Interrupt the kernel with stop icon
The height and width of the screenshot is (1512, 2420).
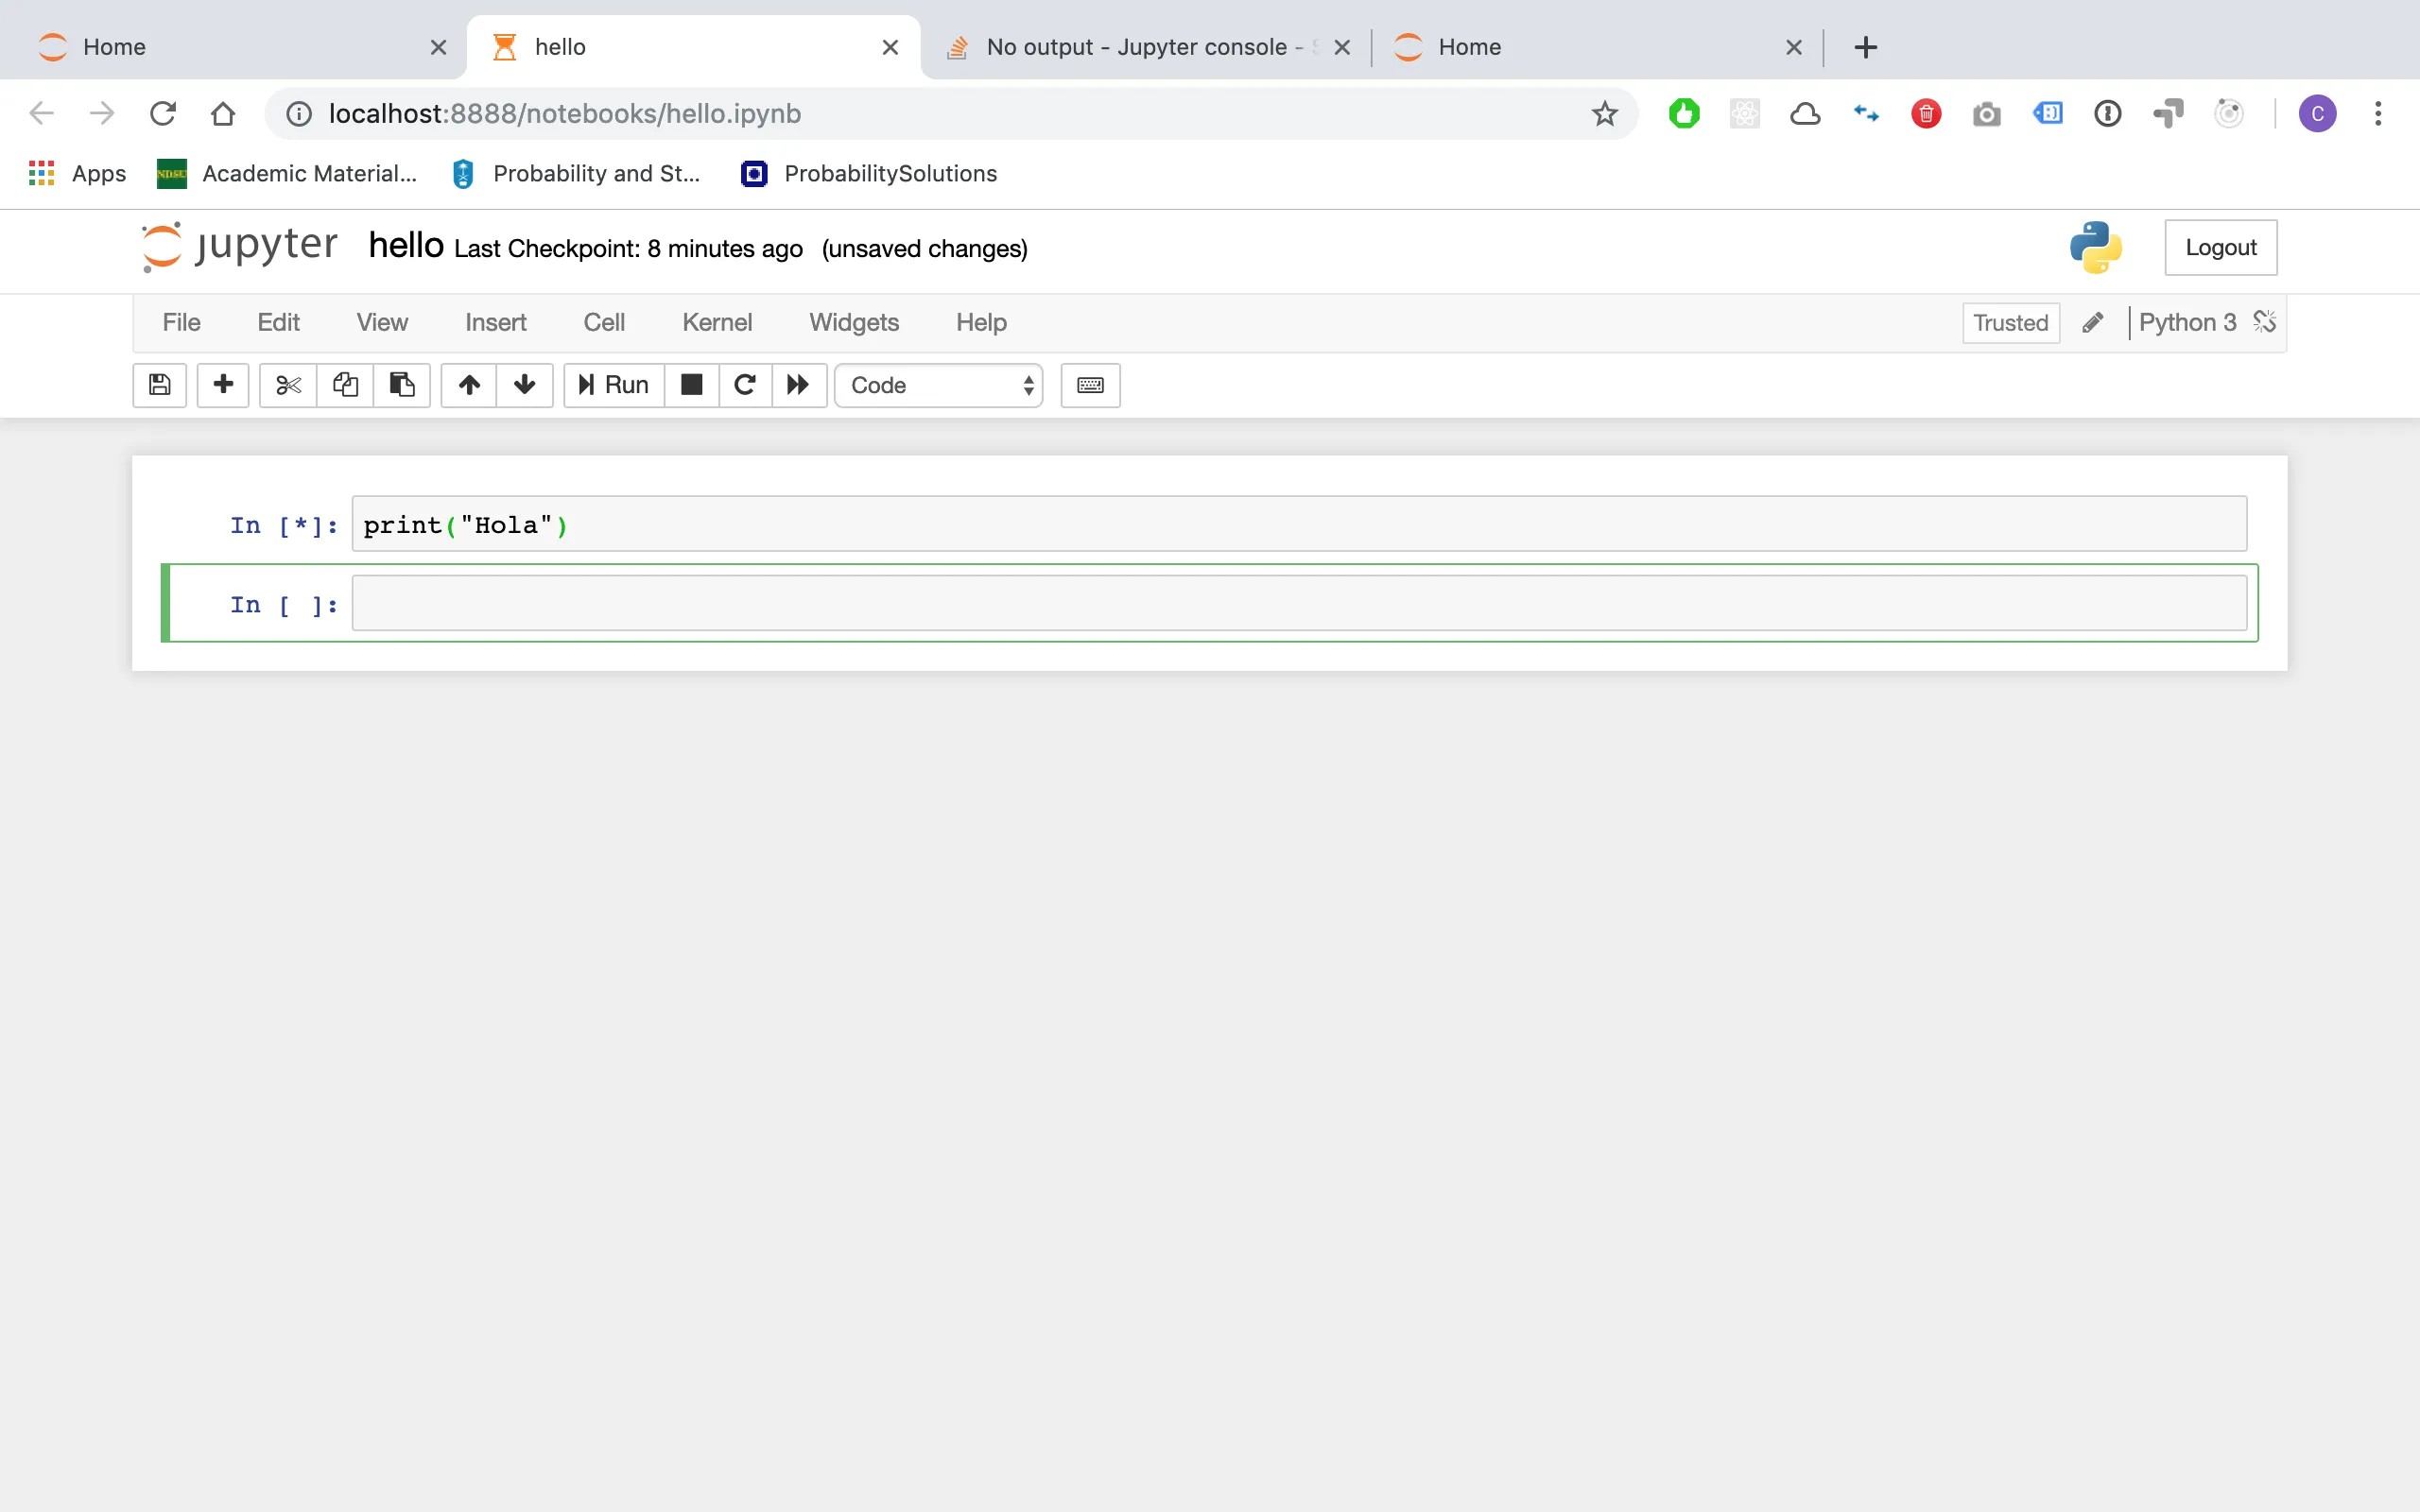pos(692,385)
